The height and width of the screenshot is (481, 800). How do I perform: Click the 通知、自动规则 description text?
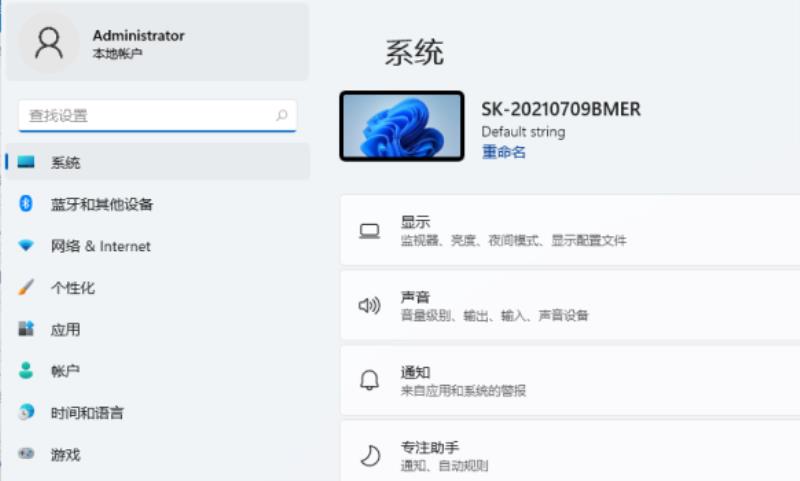pyautogui.click(x=444, y=466)
